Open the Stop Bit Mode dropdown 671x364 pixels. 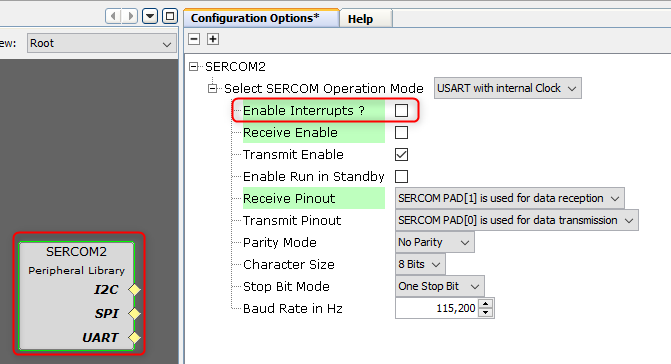point(439,286)
